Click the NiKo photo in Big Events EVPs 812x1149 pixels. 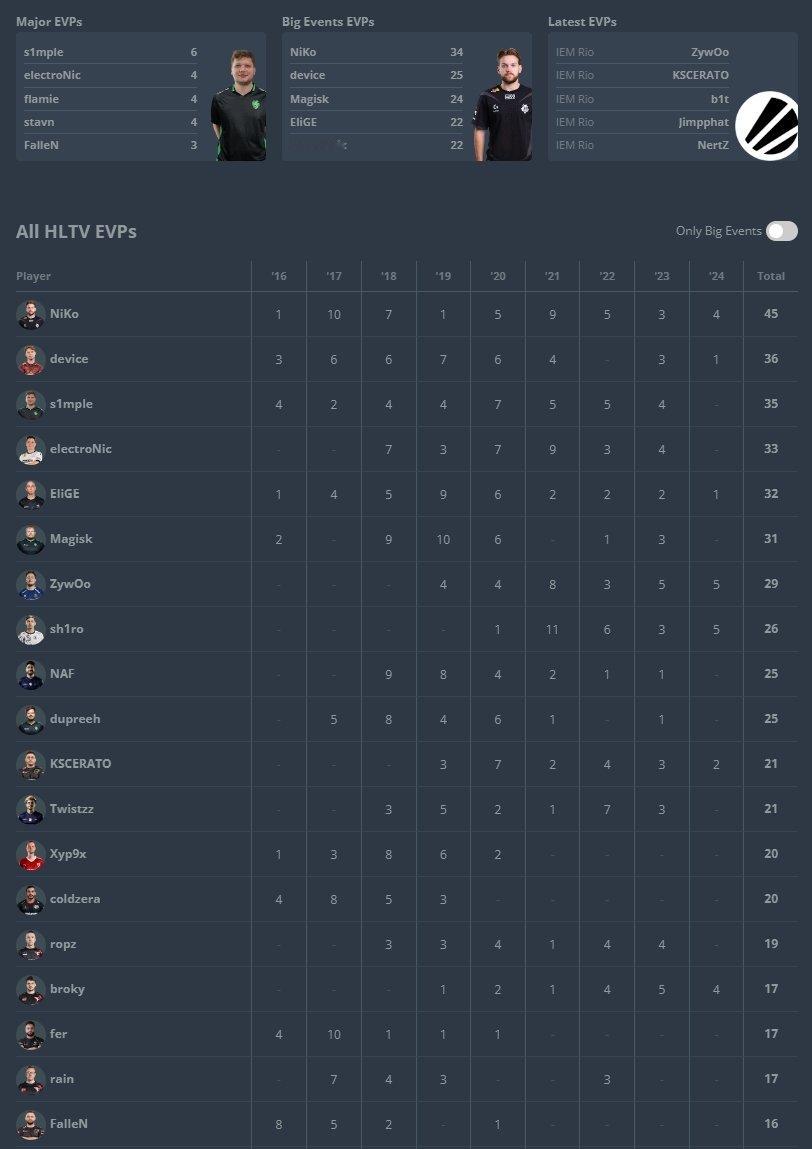[x=503, y=105]
